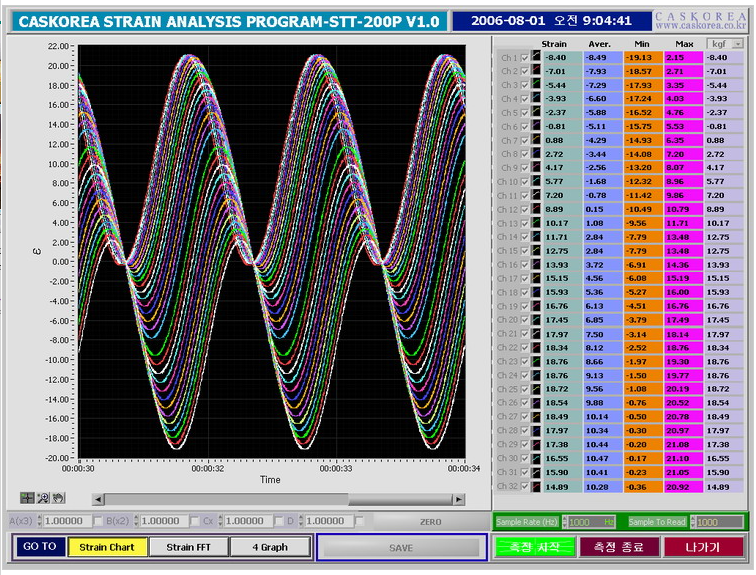
Task: Tick the checkbox next to A(x3) coefficient
Action: 98,521
